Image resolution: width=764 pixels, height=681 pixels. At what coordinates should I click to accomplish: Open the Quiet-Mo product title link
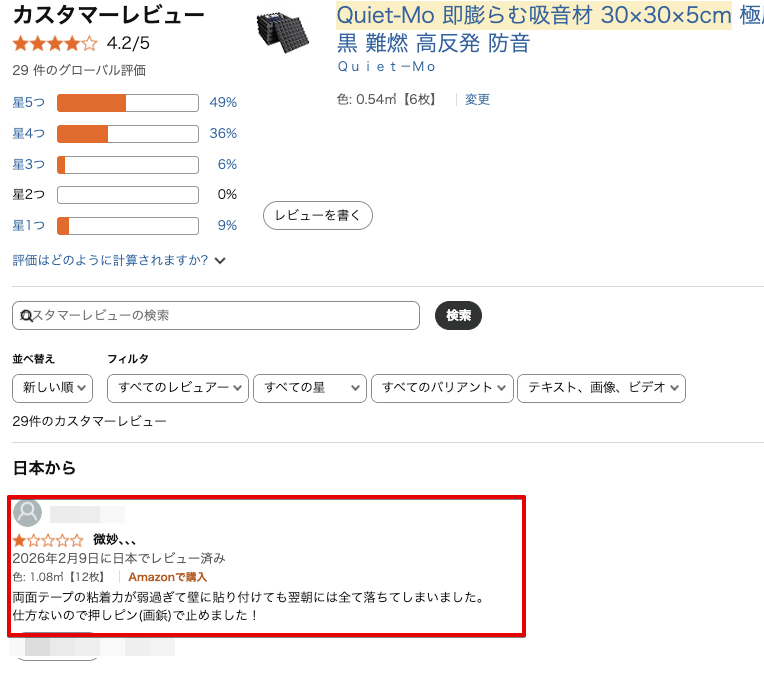click(x=550, y=29)
